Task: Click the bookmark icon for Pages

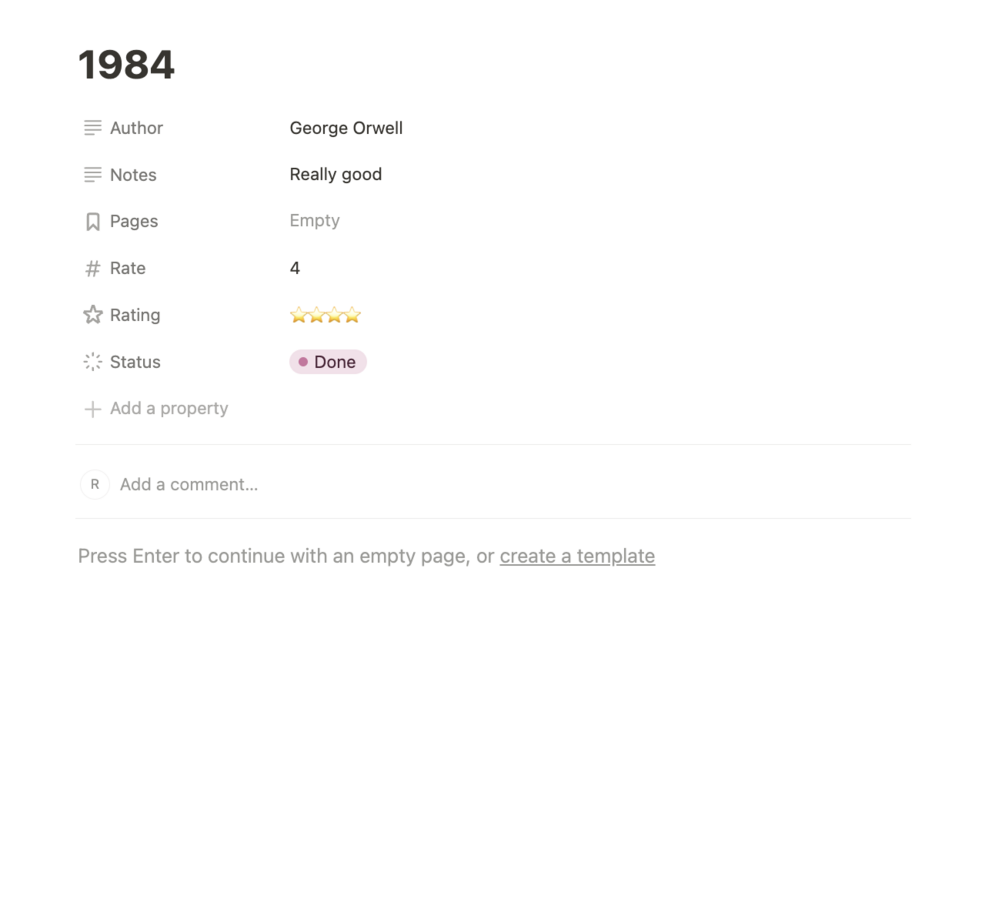Action: 92,222
